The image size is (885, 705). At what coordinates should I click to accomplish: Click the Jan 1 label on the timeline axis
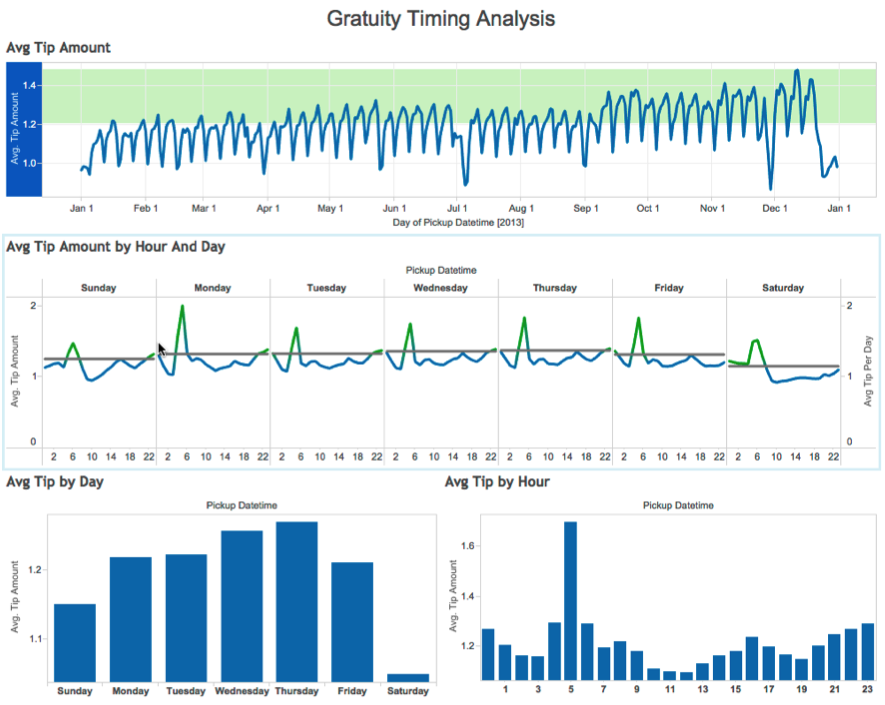coord(82,208)
